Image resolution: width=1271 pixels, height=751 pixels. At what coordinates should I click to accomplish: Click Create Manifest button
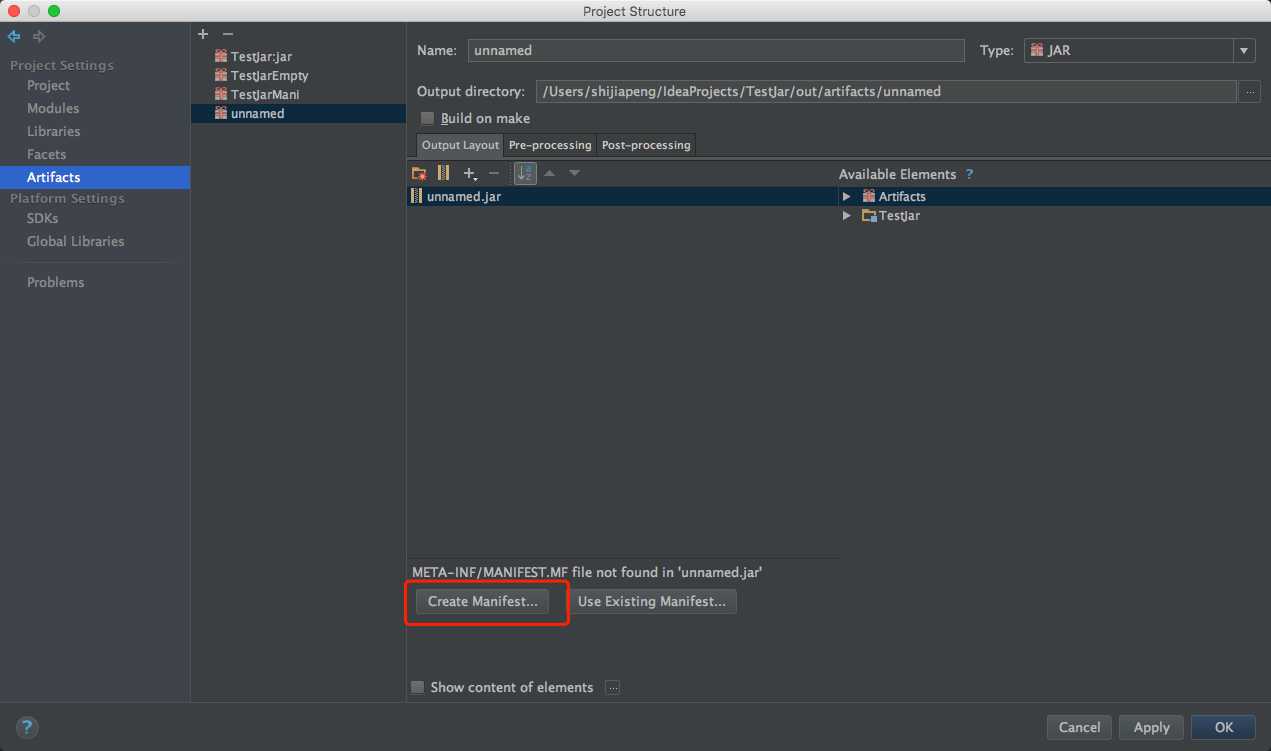482,601
